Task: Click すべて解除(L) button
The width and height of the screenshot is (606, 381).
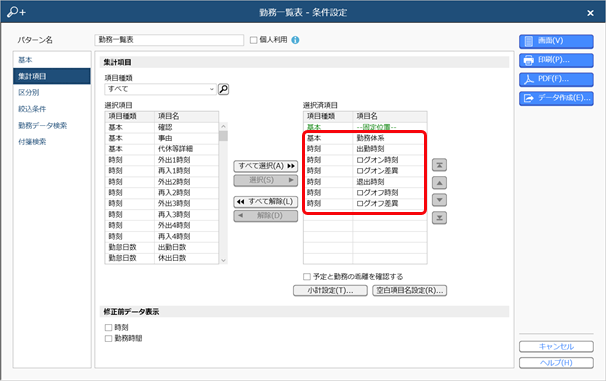Action: (266, 202)
